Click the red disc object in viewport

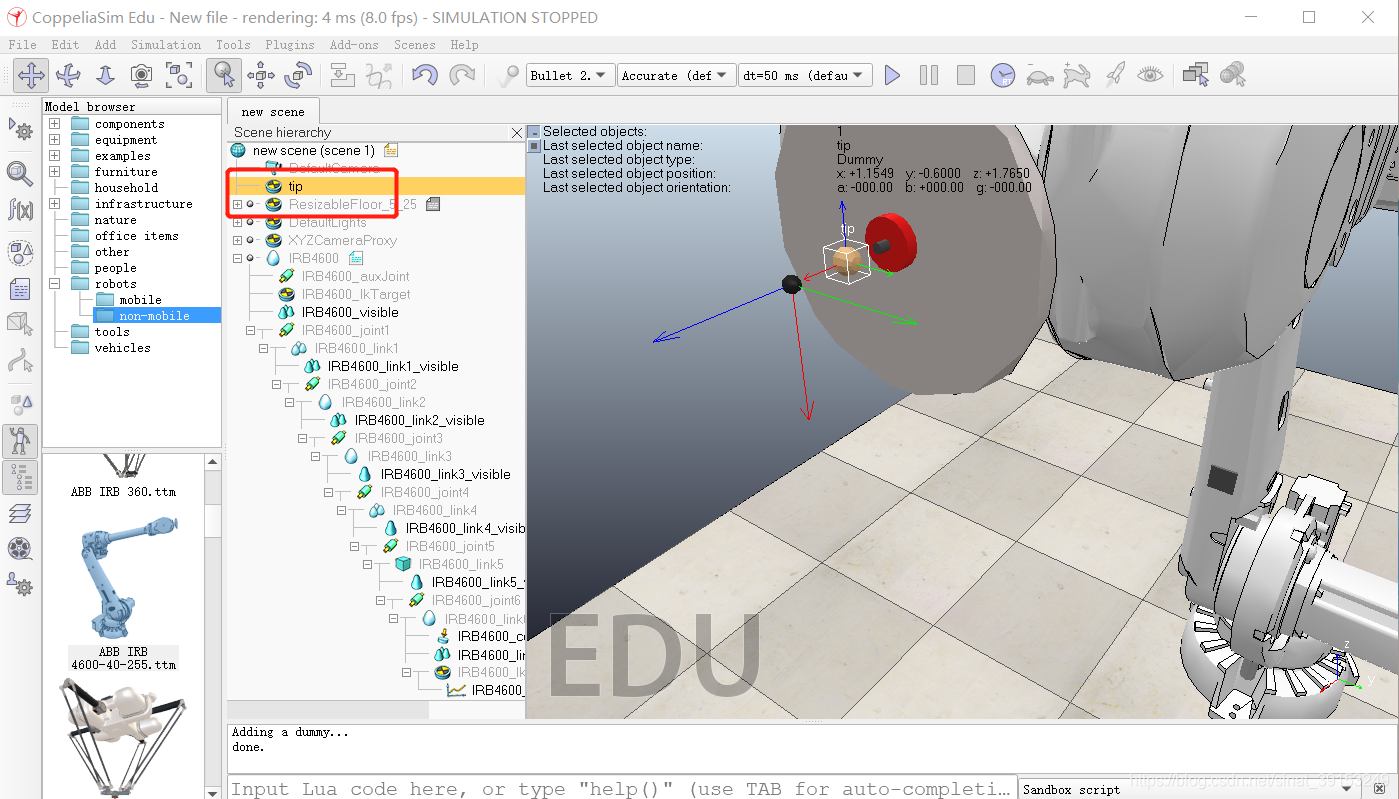click(x=891, y=242)
